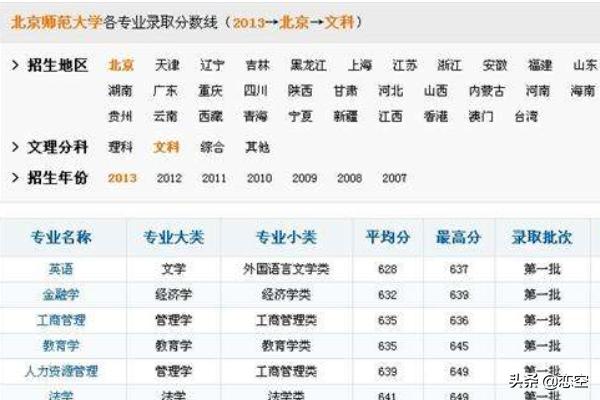Viewport: 600px width, 400px height.
Task: Open the 人力资源管理 major link
Action: (x=61, y=371)
